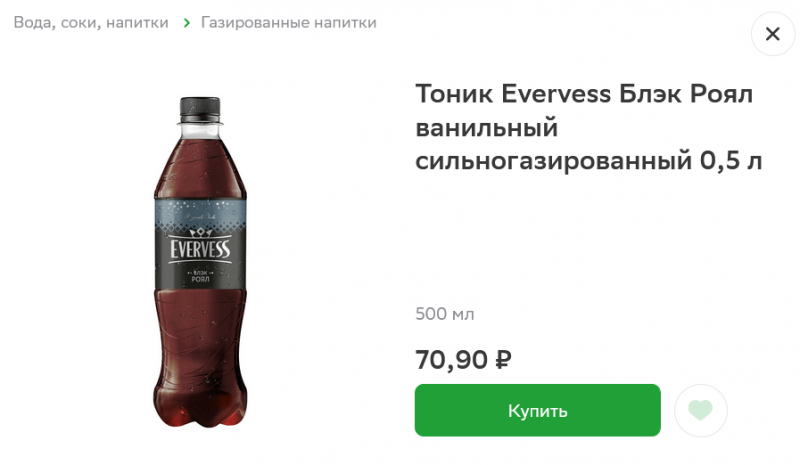800x465 pixels.
Task: Click the green breadcrumb chevron arrow
Action: click(187, 23)
